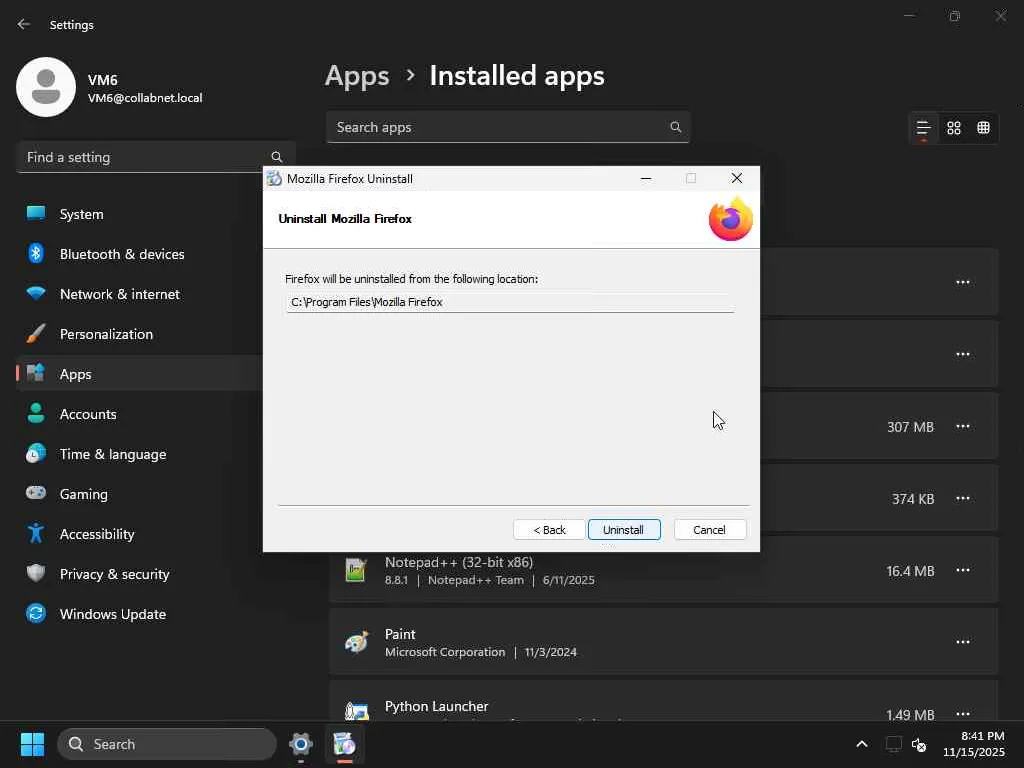Switch to table view layout icon

[984, 128]
